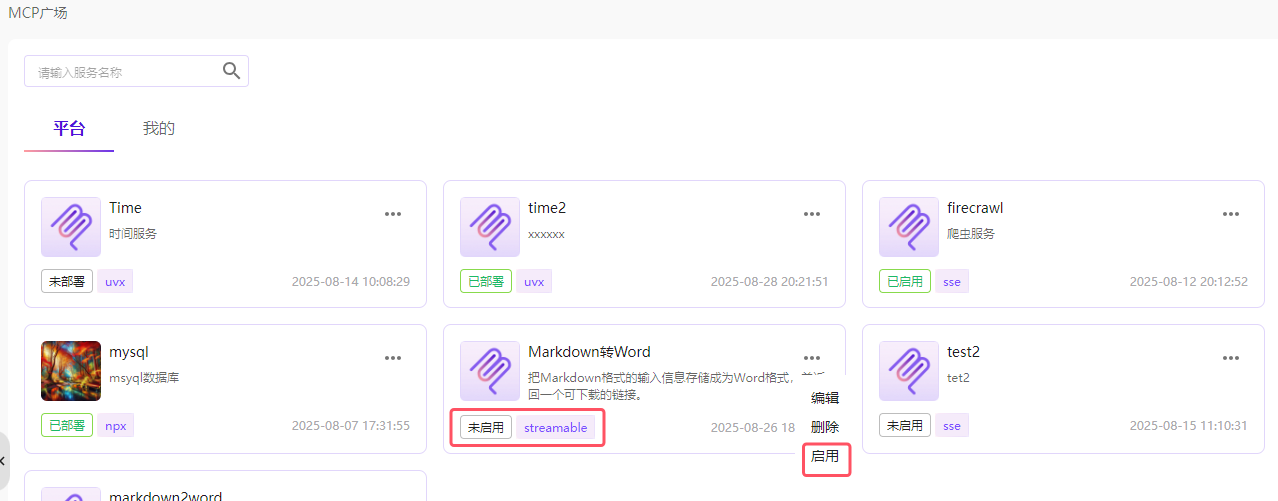Click the test2 service logo icon

click(909, 371)
